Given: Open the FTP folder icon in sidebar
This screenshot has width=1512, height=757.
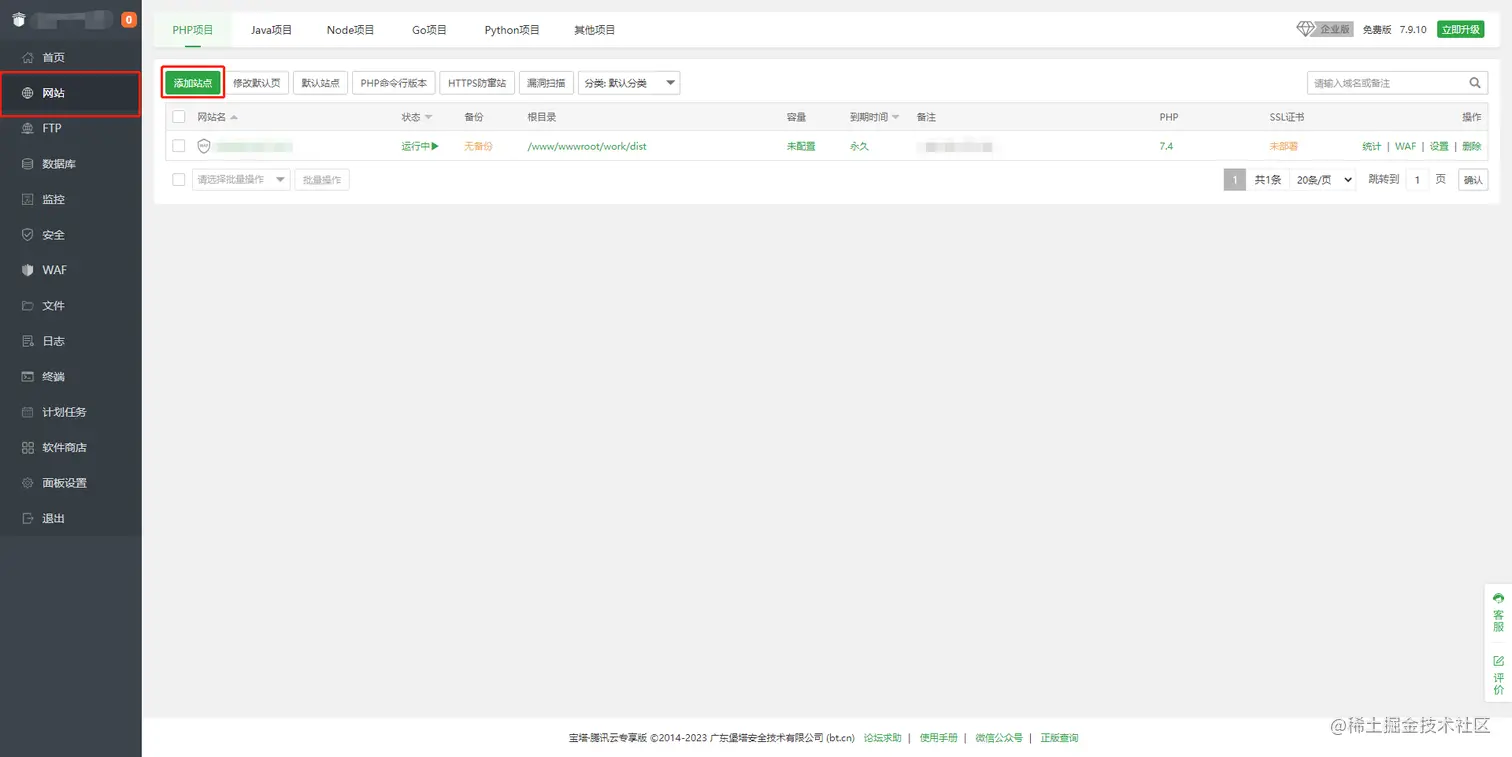Looking at the screenshot, I should (28, 128).
